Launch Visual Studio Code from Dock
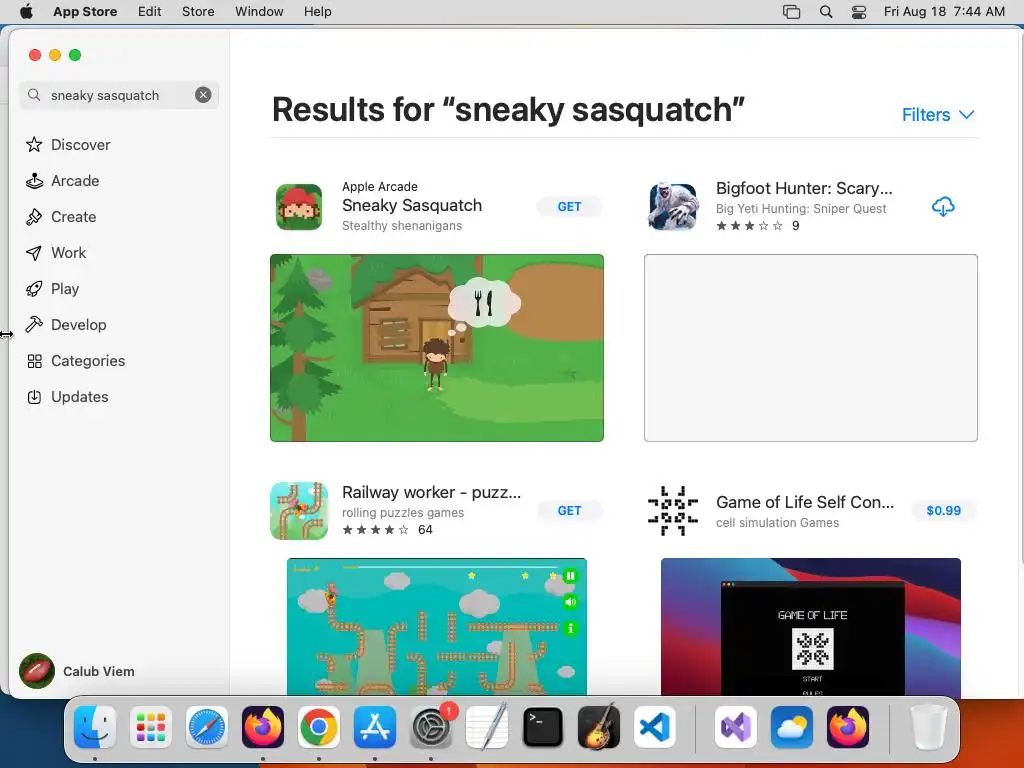 pyautogui.click(x=654, y=728)
